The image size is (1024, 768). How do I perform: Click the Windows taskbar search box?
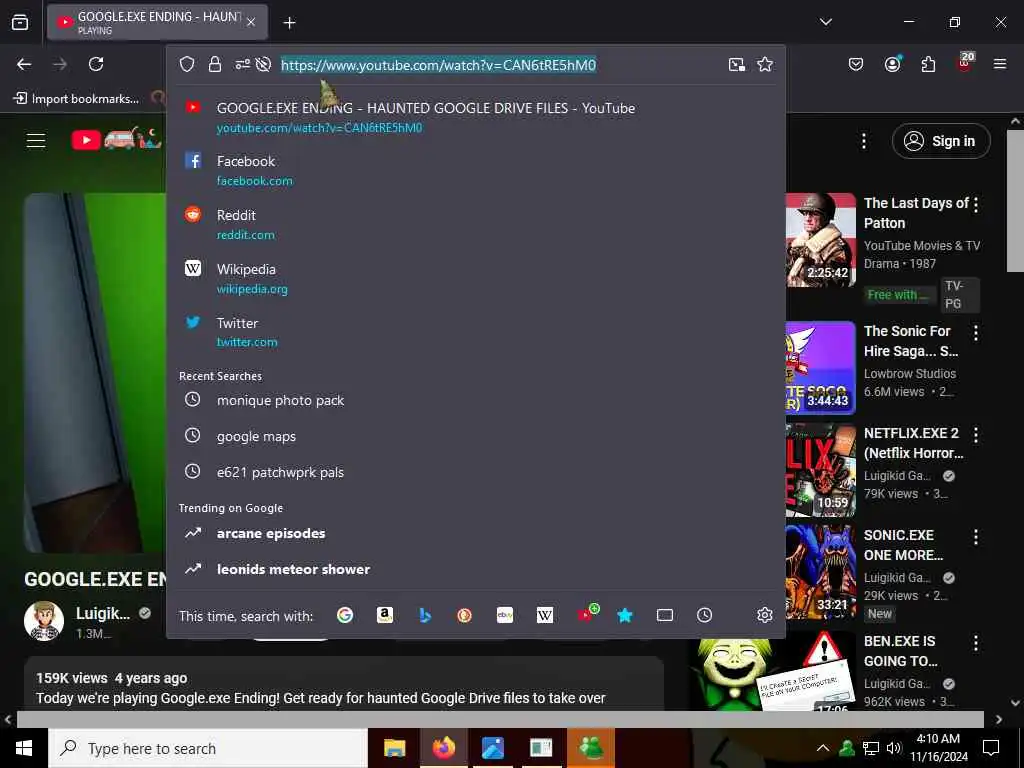coord(208,748)
